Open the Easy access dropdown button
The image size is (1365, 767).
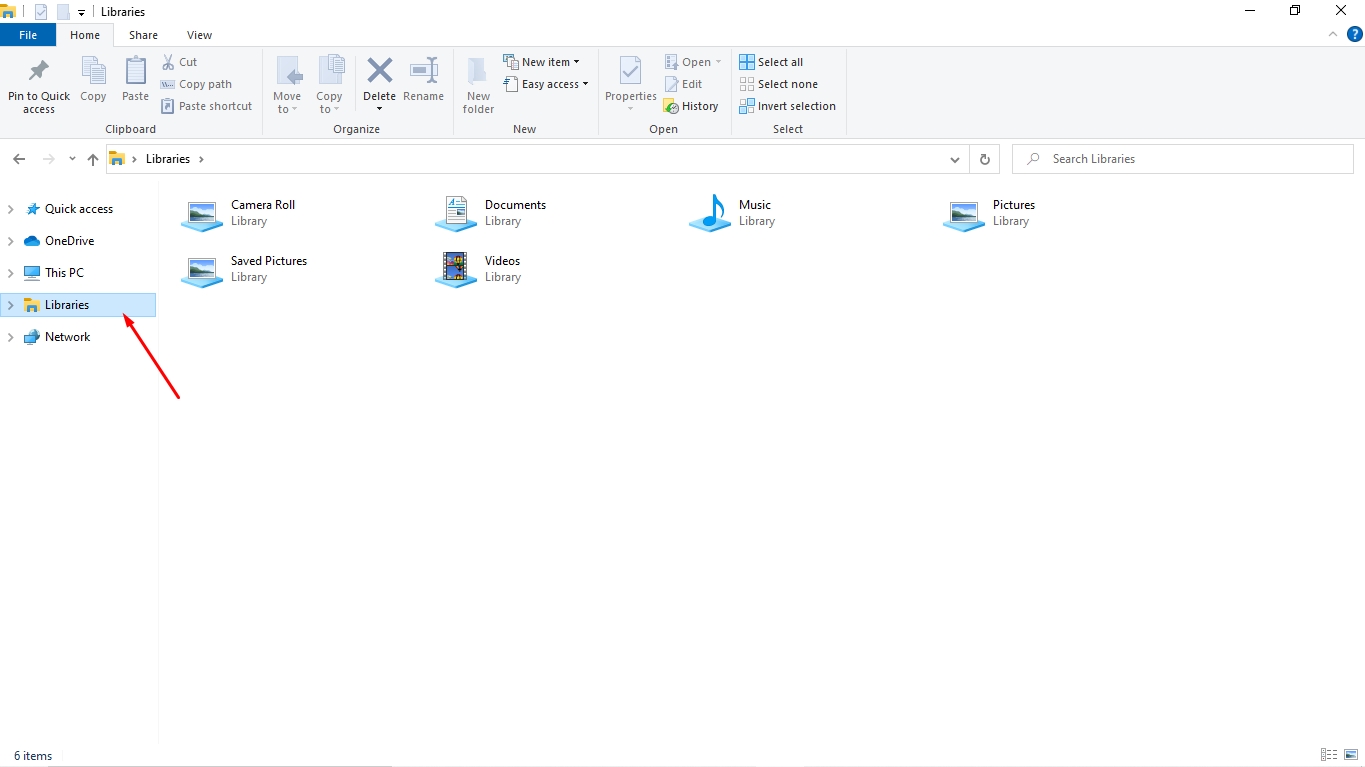(546, 84)
